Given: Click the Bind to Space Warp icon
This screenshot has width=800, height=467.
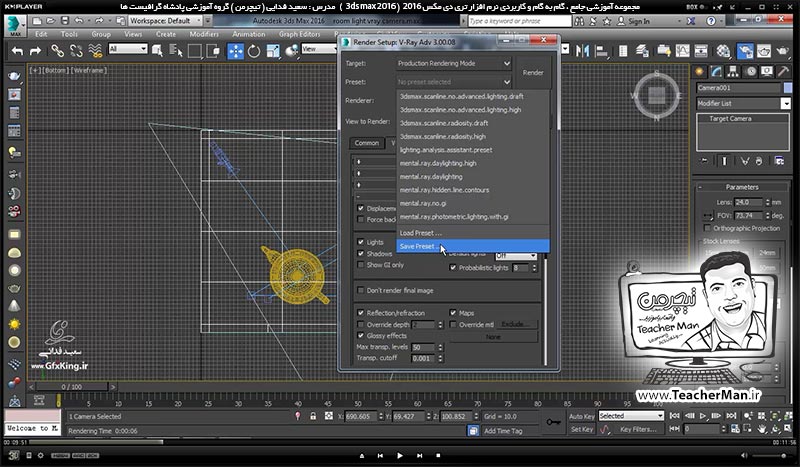Looking at the screenshot, I should coord(95,51).
